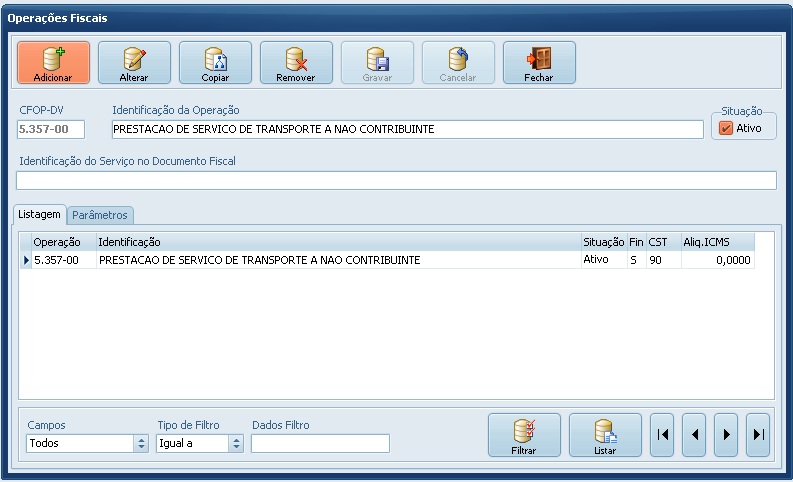793x482 pixels.
Task: Jump to the last record
Action: coord(758,435)
